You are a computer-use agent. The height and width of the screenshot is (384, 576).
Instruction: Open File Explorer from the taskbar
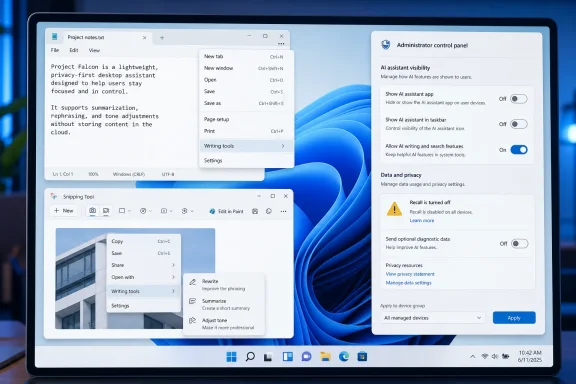[x=325, y=356]
